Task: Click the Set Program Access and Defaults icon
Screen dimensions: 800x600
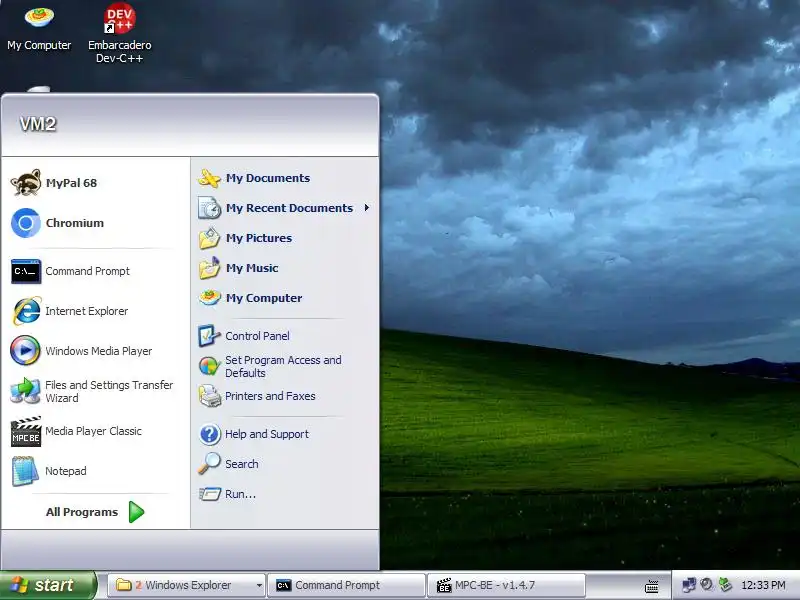Action: (209, 366)
